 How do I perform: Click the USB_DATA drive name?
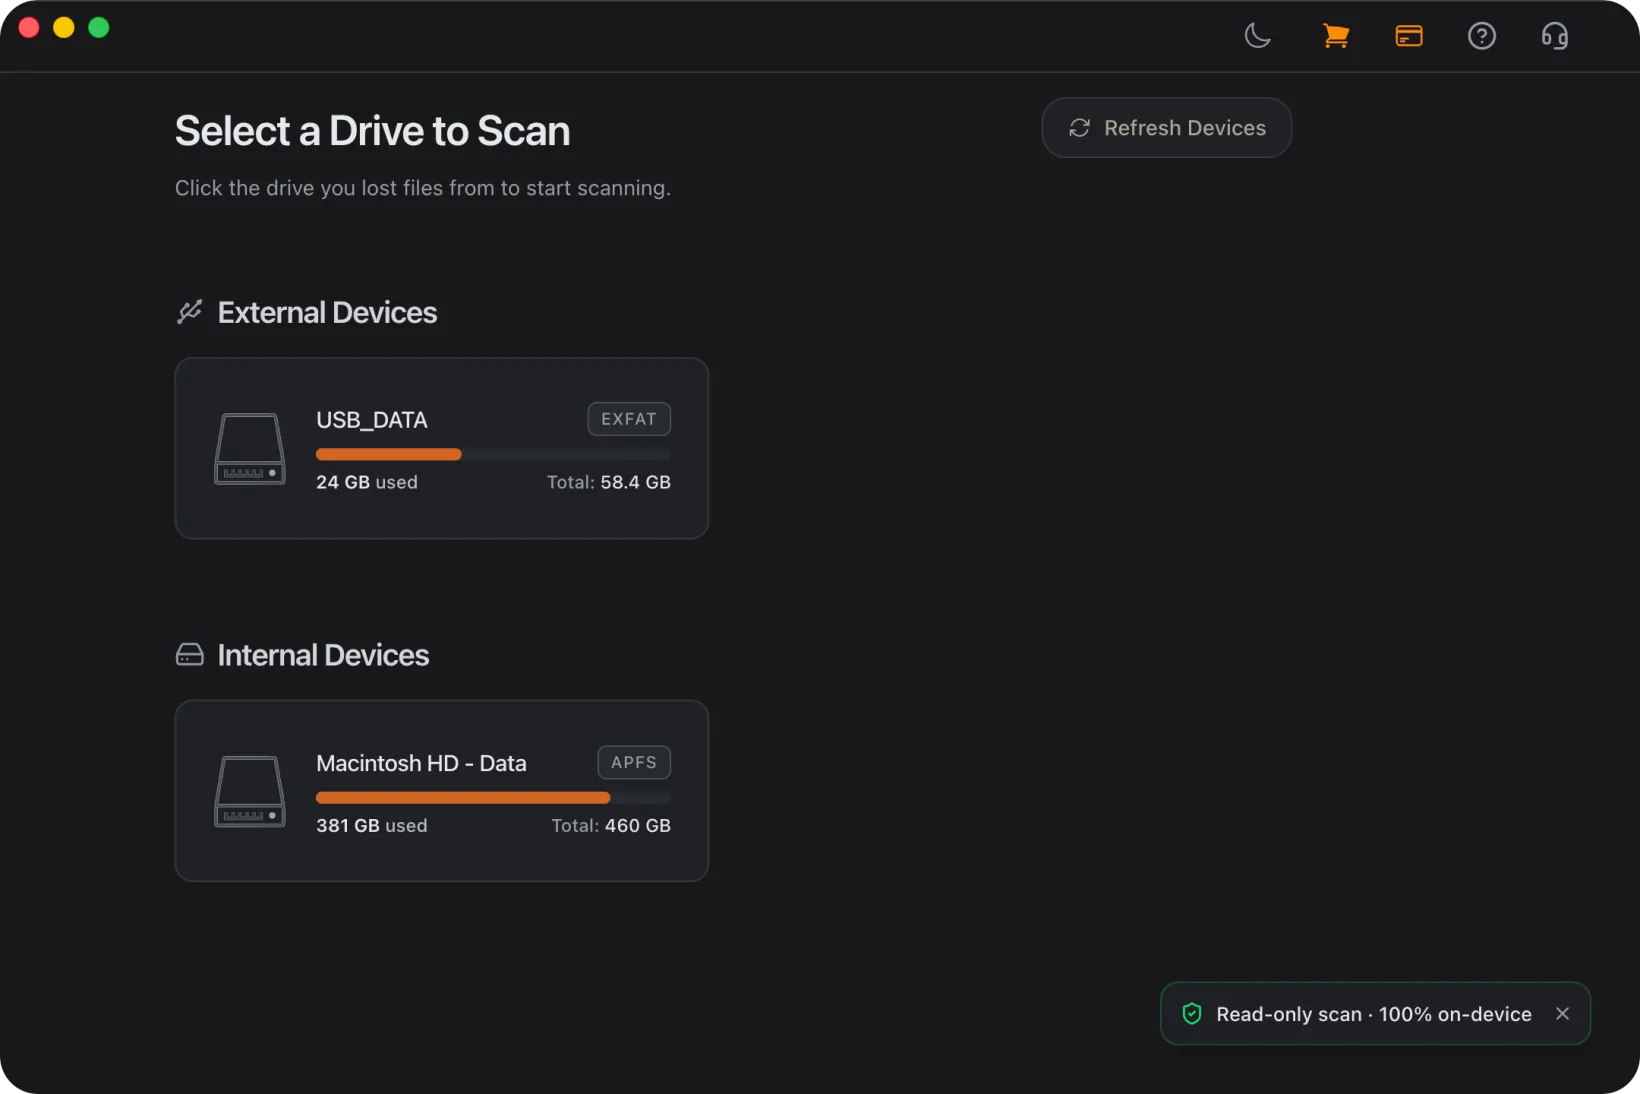pyautogui.click(x=372, y=420)
